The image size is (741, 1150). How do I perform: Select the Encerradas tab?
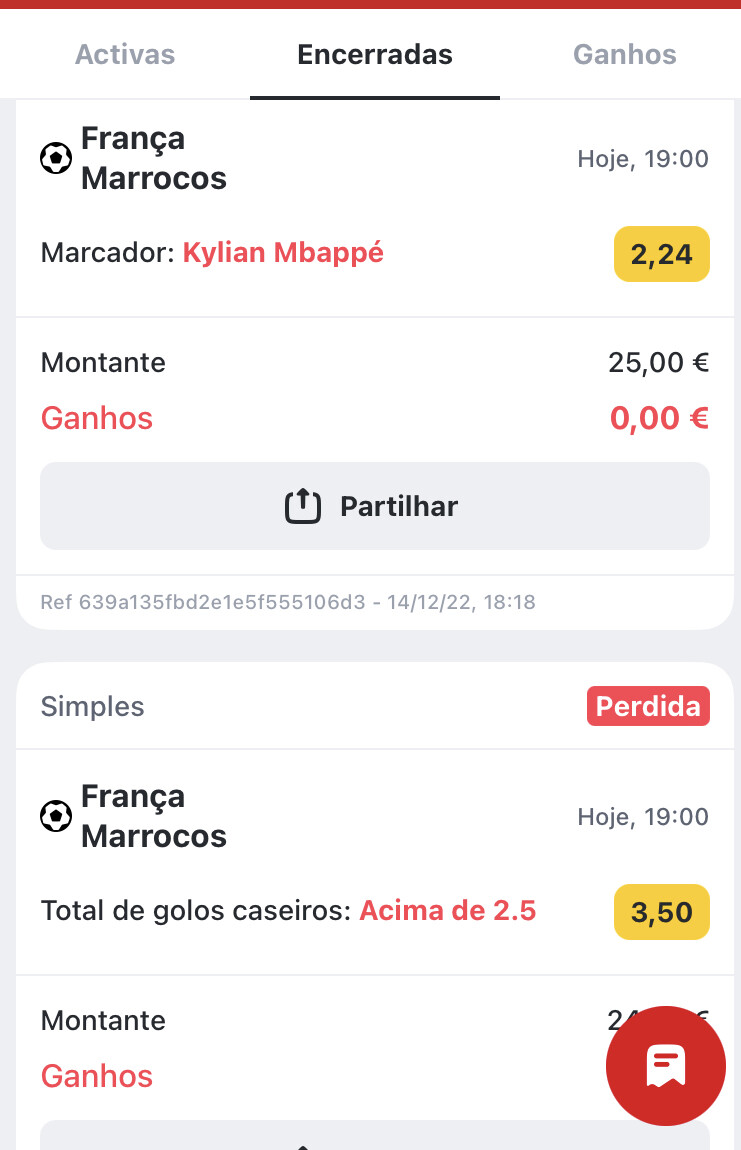coord(375,54)
